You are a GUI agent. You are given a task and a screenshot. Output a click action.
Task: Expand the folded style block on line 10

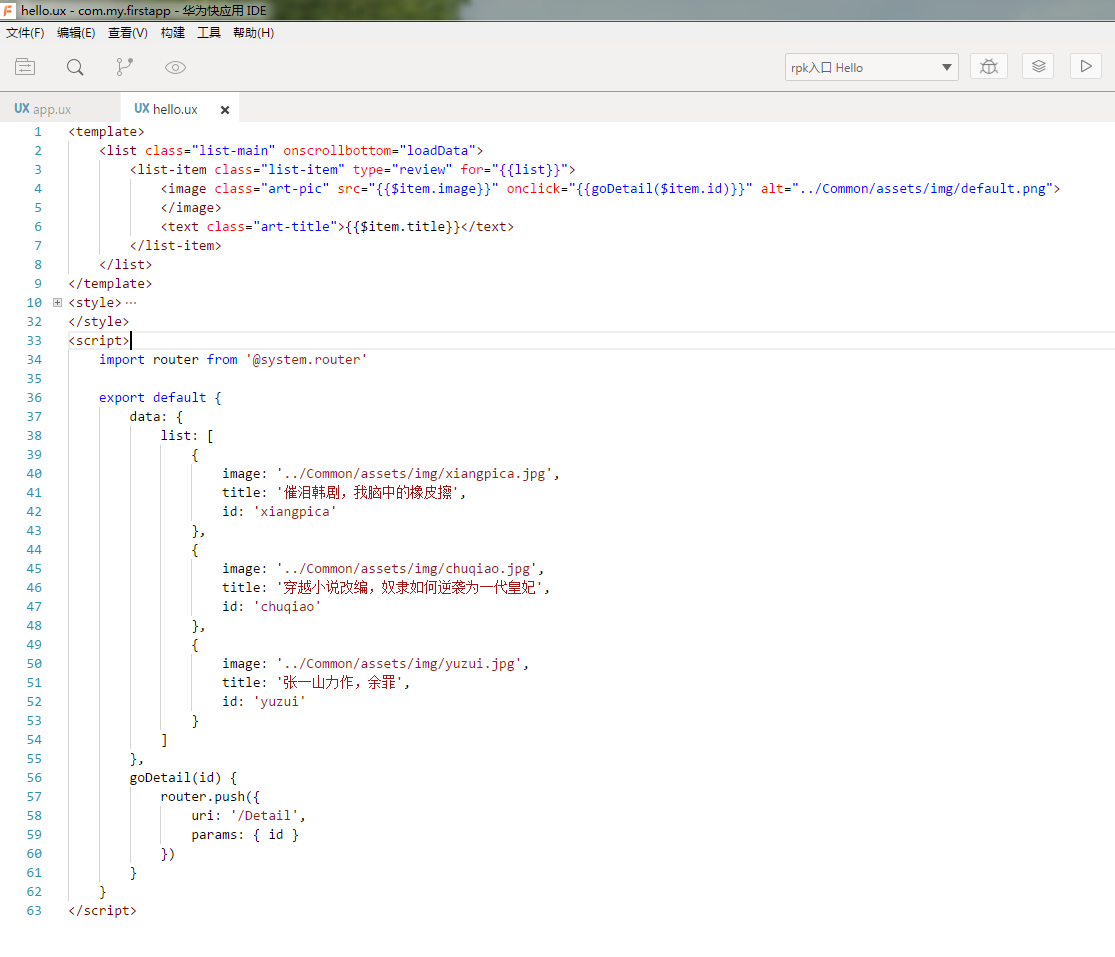(58, 303)
